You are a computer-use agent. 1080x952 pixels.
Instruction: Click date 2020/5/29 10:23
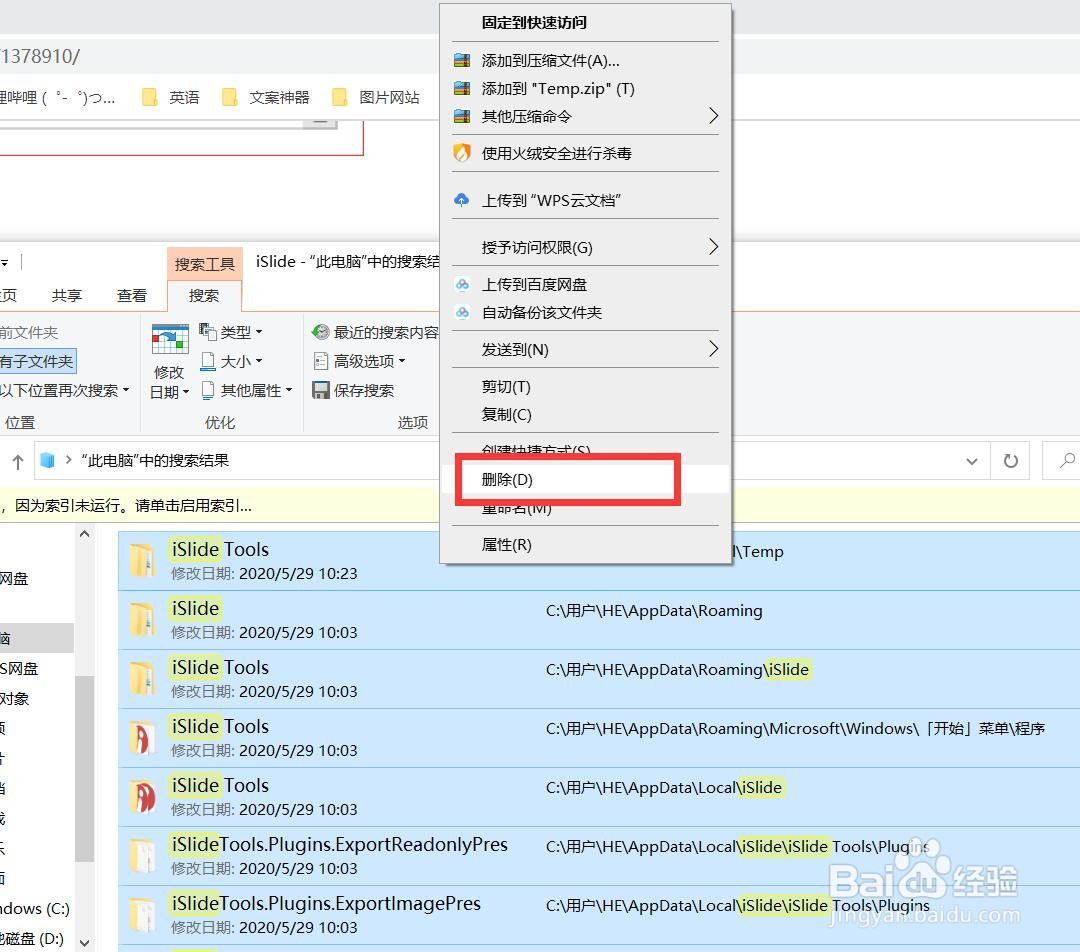coord(298,573)
